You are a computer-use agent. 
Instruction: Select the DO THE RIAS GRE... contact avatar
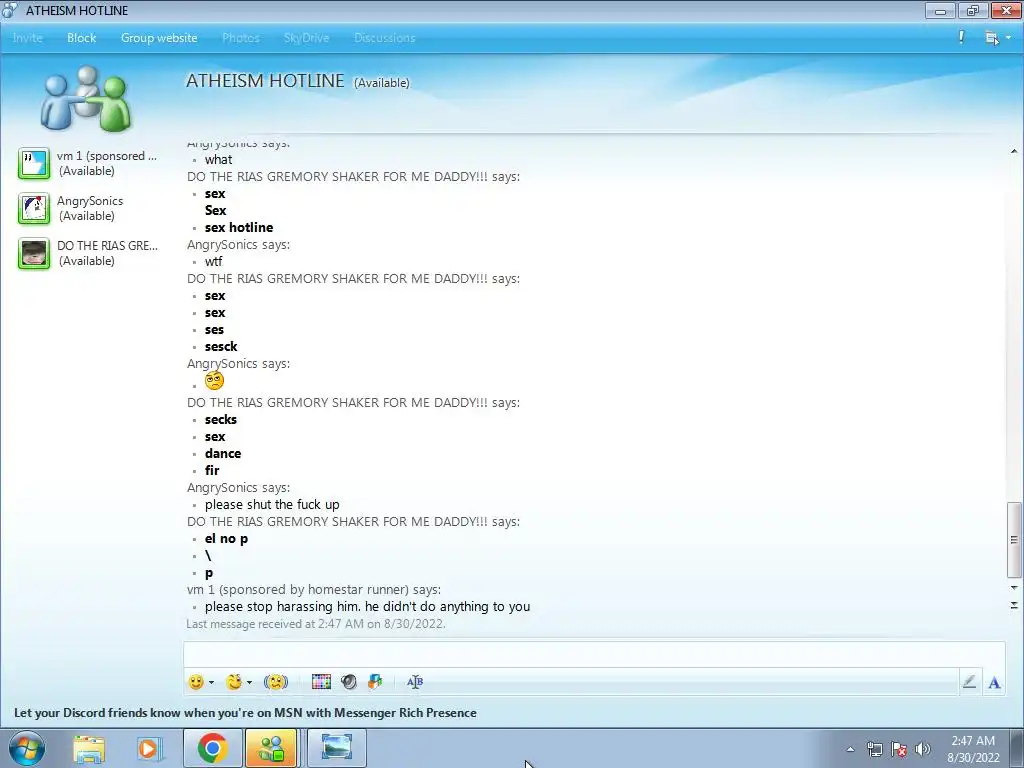(34, 253)
